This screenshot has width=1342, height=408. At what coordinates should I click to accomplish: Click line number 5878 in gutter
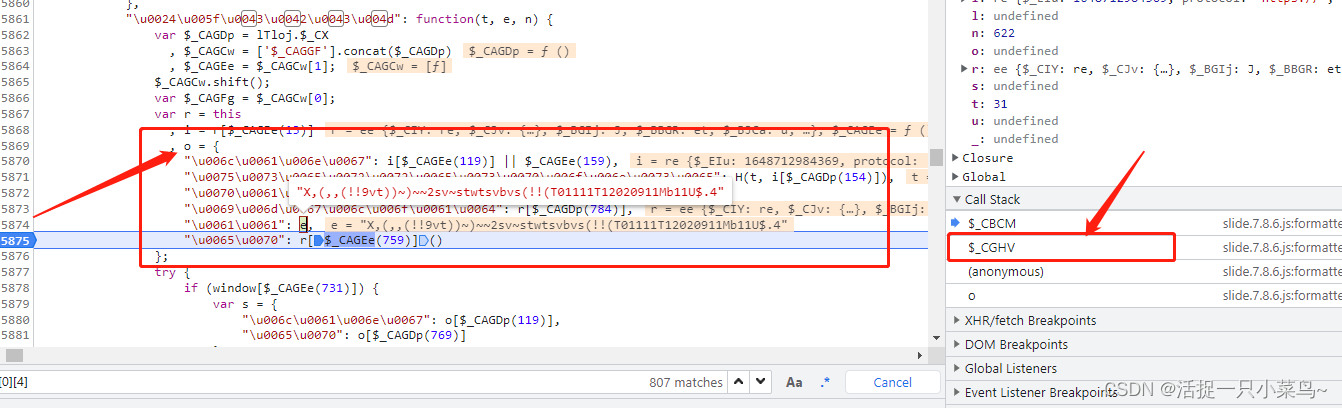coord(16,287)
